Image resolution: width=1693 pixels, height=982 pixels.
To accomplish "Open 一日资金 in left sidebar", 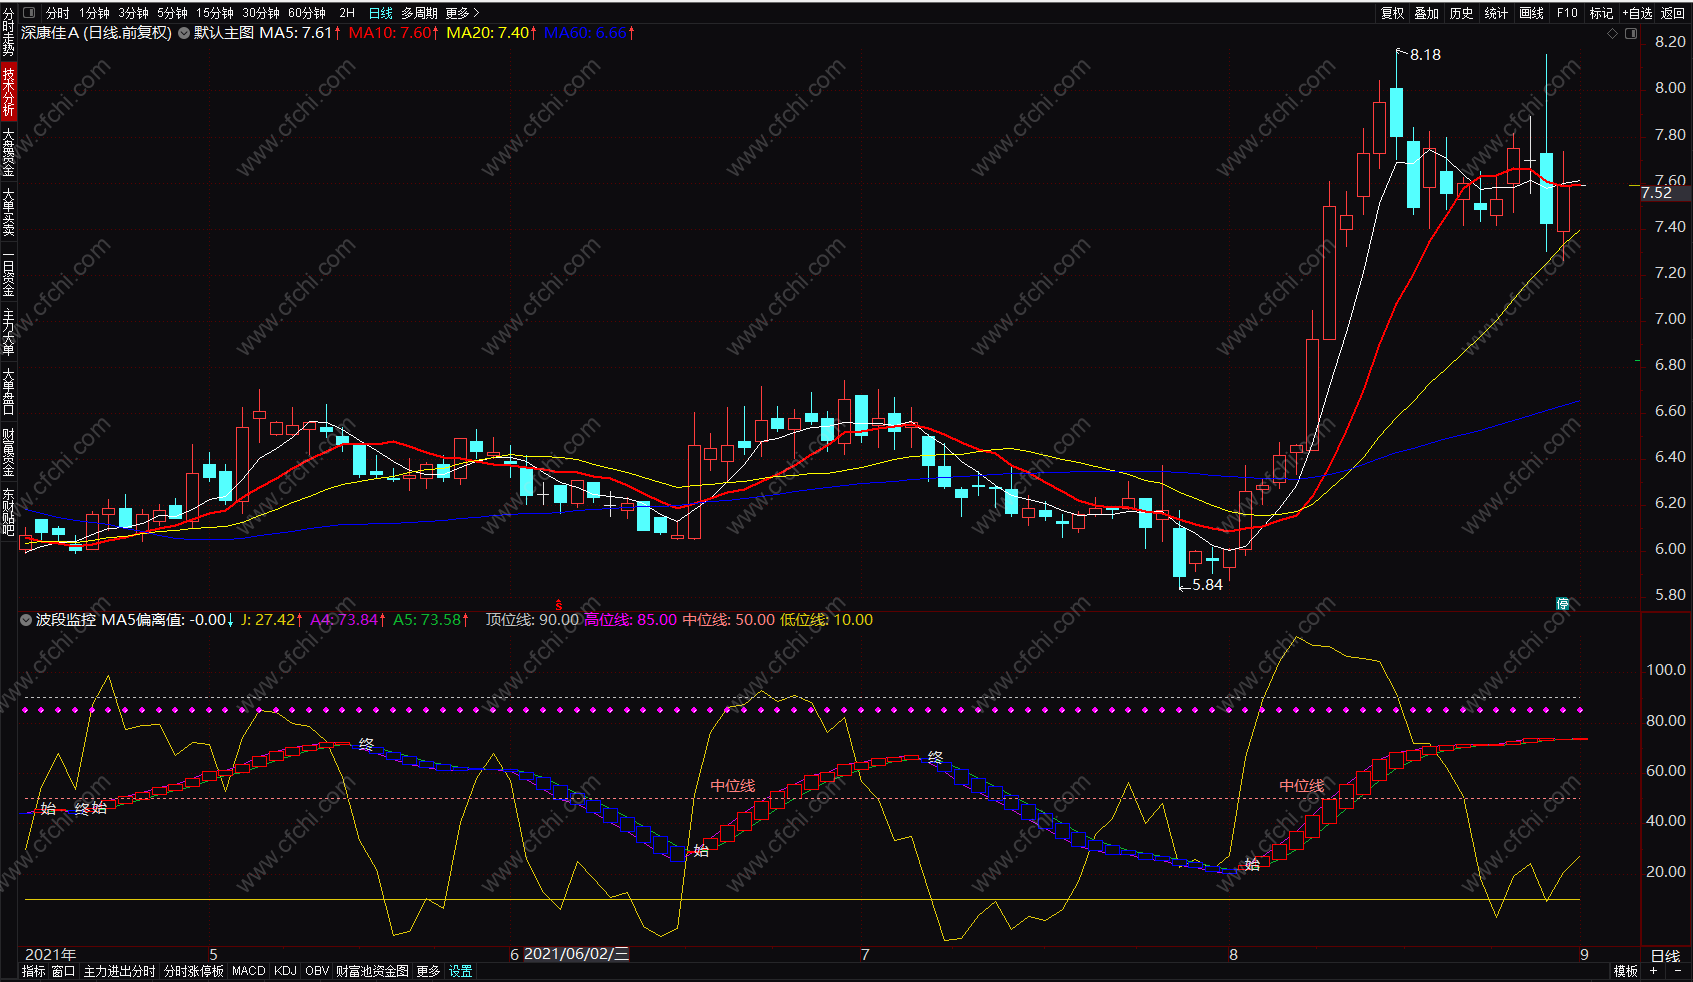I will (x=8, y=275).
